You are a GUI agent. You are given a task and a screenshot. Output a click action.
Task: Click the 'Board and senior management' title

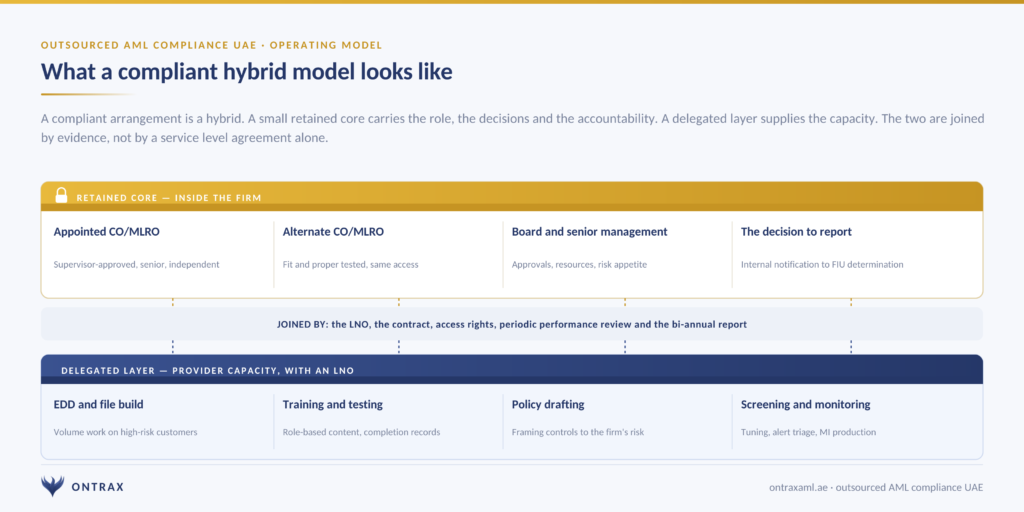coord(590,232)
